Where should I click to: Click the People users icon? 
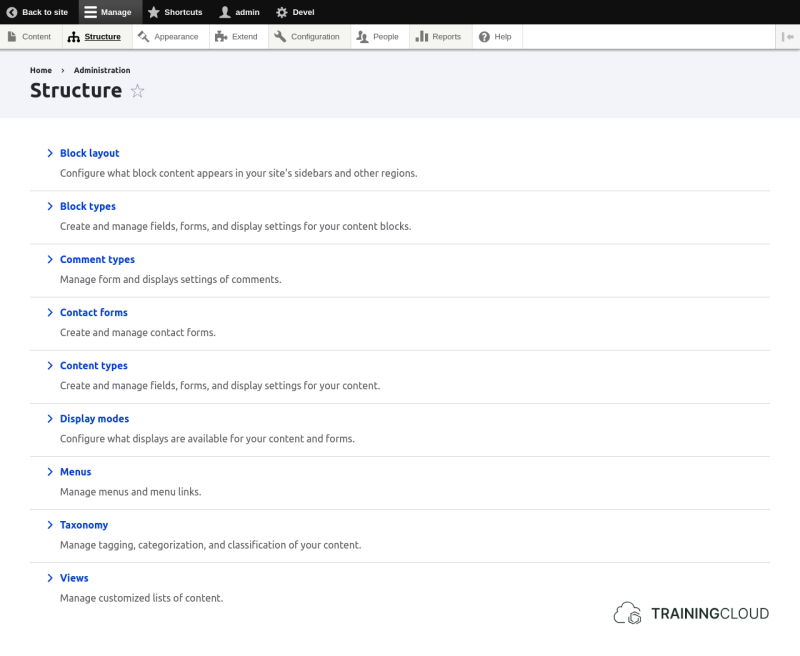tap(362, 36)
